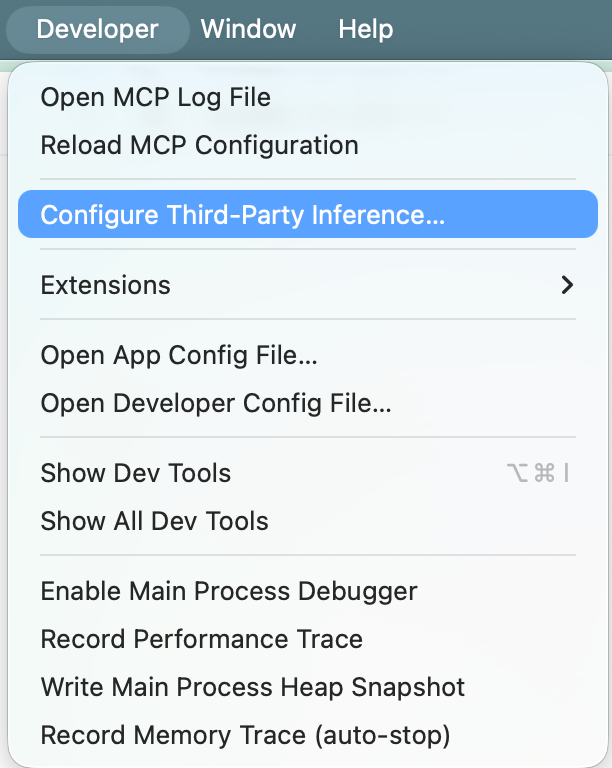Select the Extensions menu row
This screenshot has height=768, width=612.
click(300, 285)
